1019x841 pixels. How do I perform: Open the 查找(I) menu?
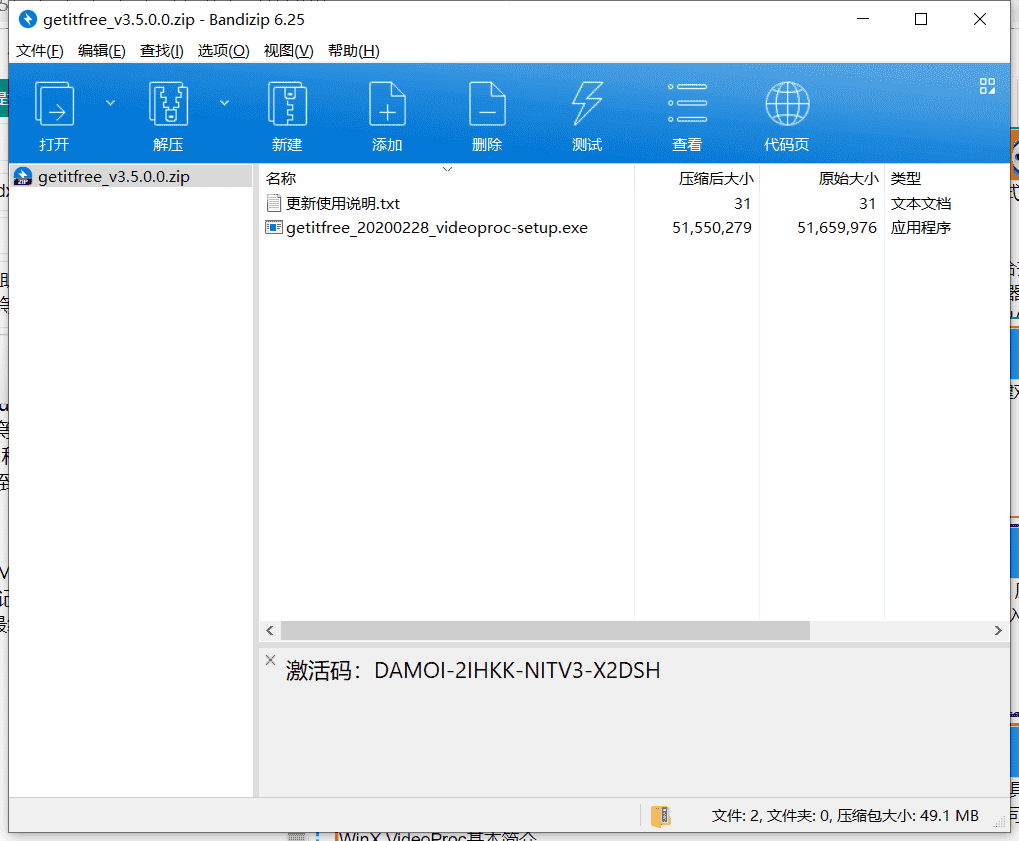162,51
